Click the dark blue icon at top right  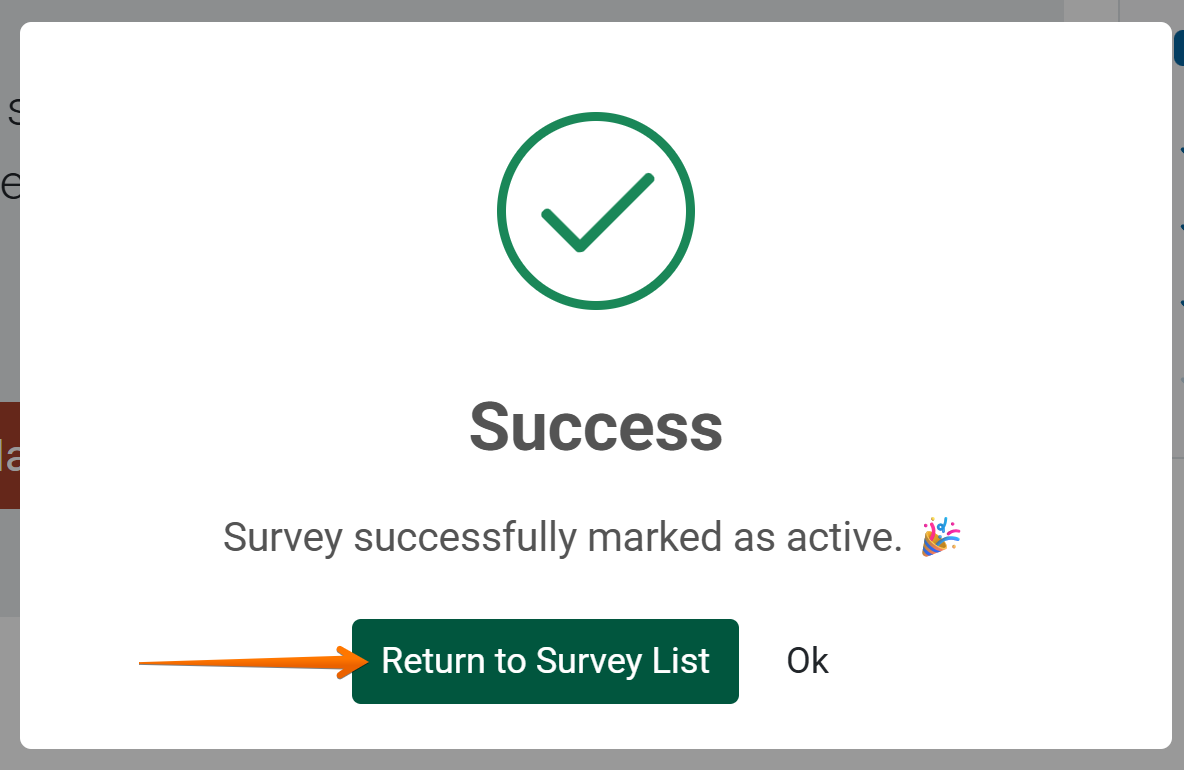pos(1180,45)
